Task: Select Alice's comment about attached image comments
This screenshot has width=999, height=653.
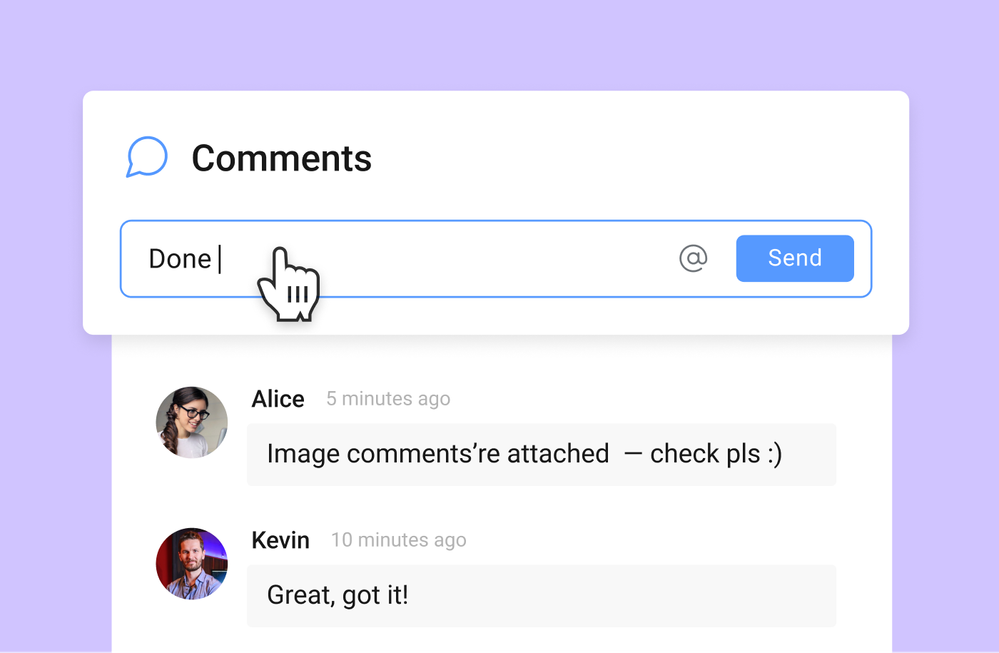Action: (x=540, y=453)
